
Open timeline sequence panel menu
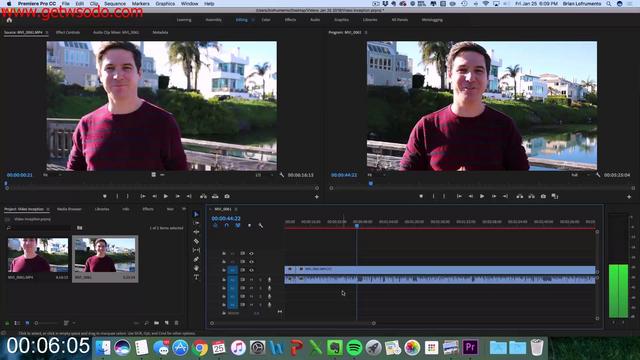[236, 209]
